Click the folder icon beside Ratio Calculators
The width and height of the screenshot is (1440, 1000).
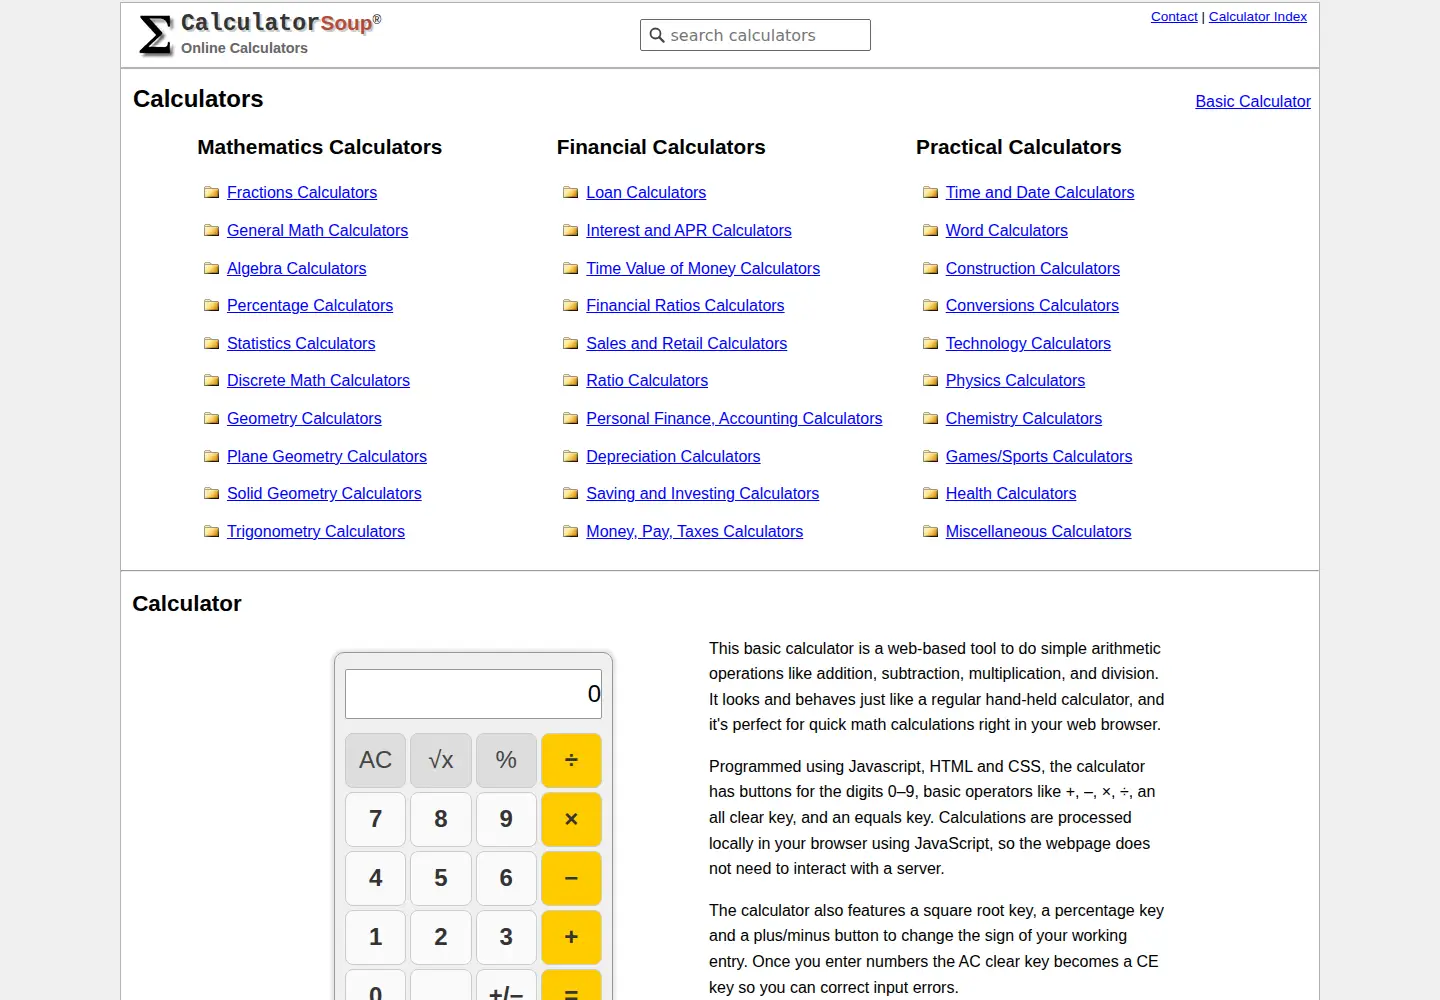click(x=571, y=381)
